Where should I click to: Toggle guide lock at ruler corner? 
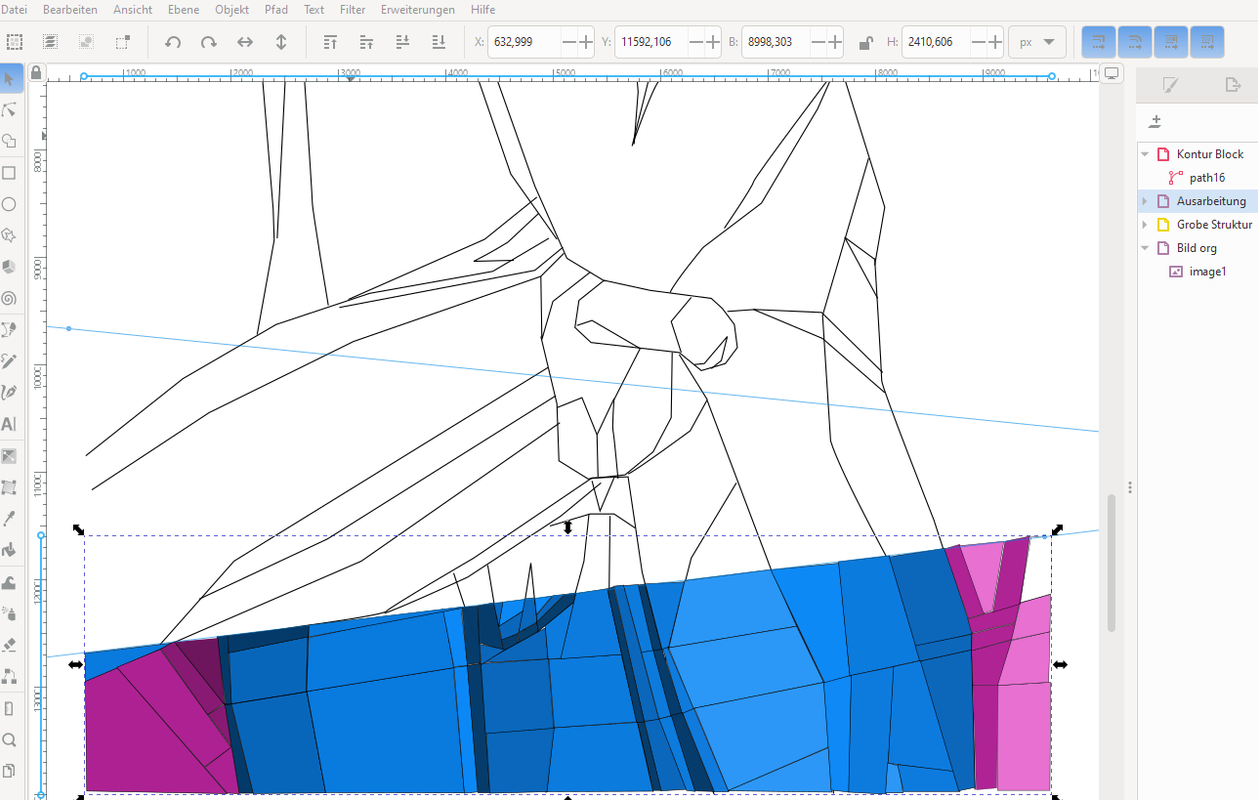coord(37,73)
